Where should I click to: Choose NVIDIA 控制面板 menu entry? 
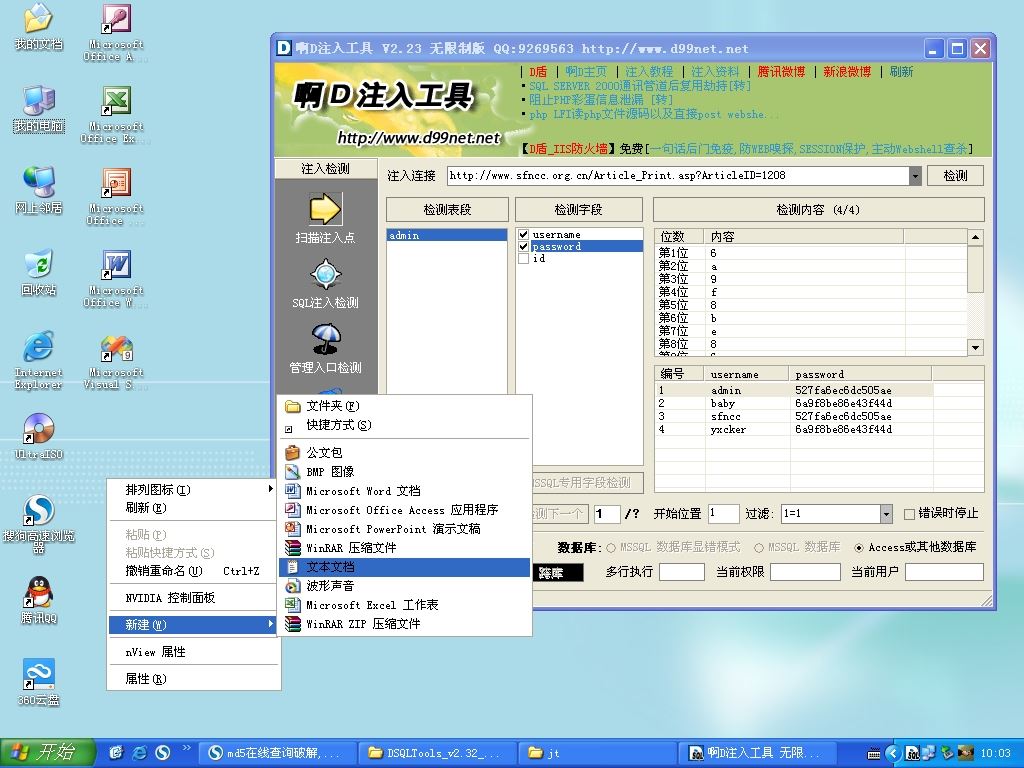coord(193,598)
